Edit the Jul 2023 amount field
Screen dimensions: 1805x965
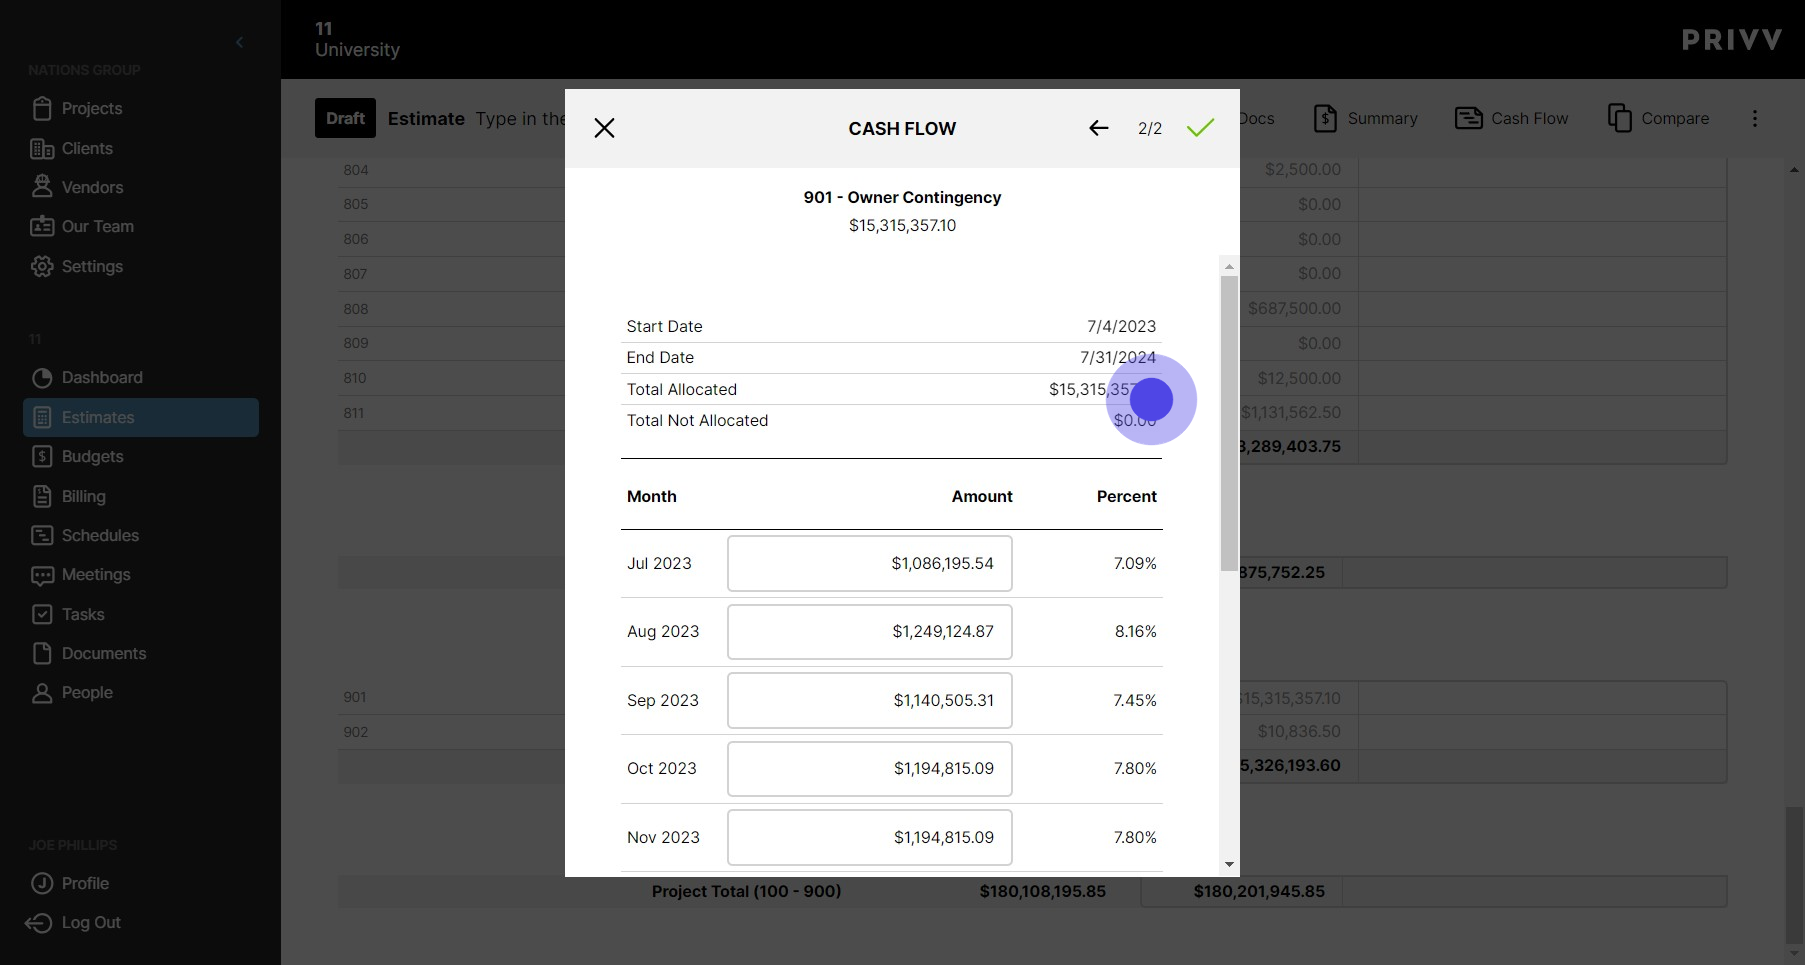(869, 563)
